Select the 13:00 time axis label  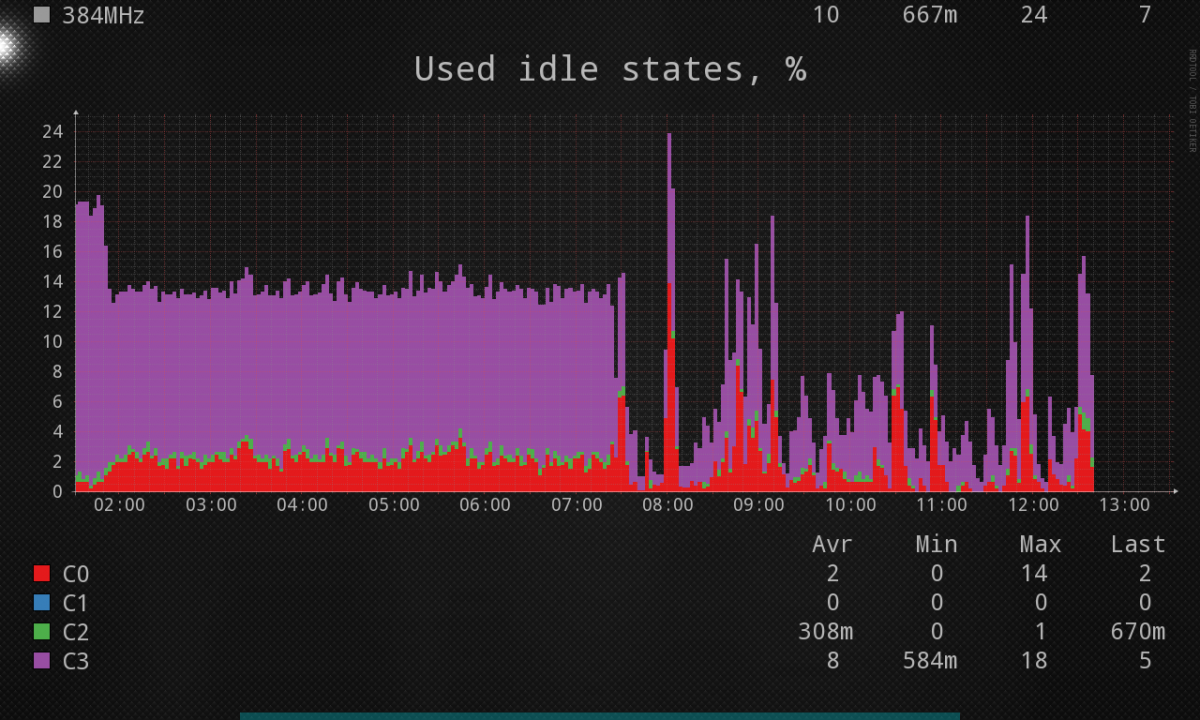pyautogui.click(x=1124, y=506)
